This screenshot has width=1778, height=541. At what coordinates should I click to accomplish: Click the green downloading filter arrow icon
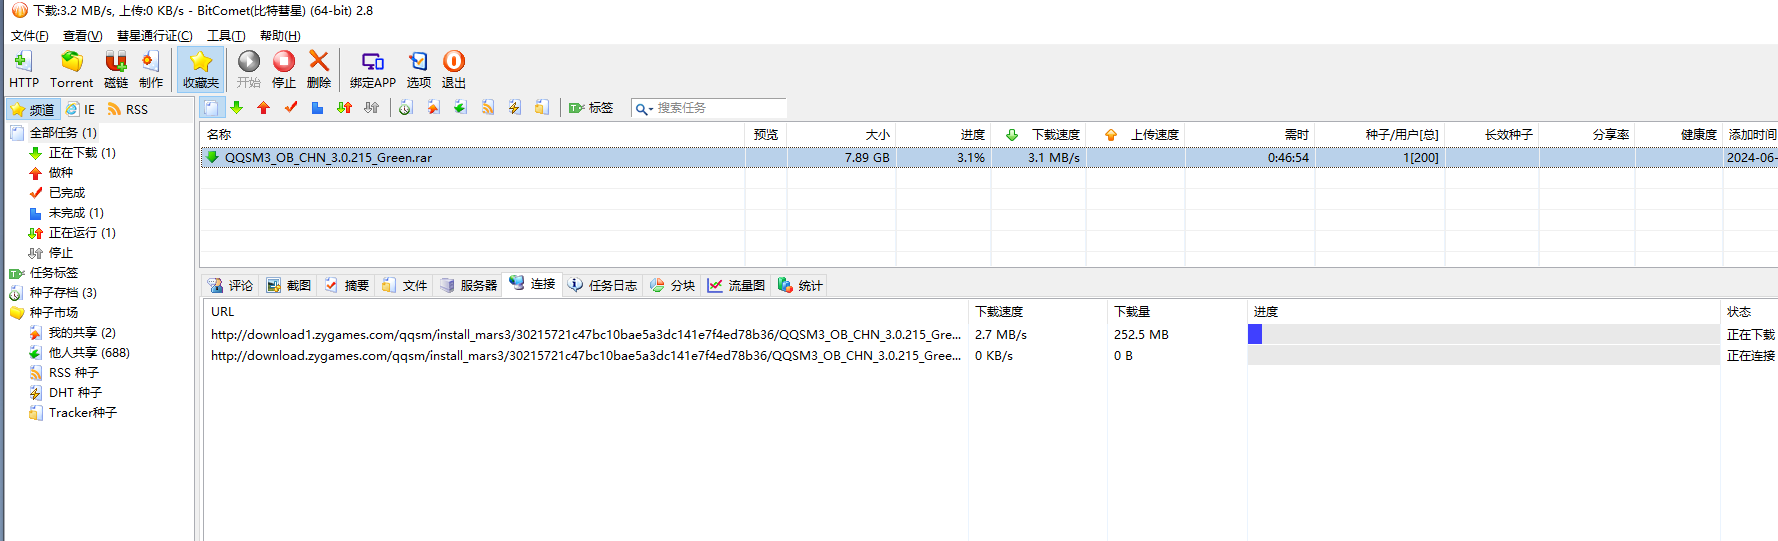(x=237, y=108)
